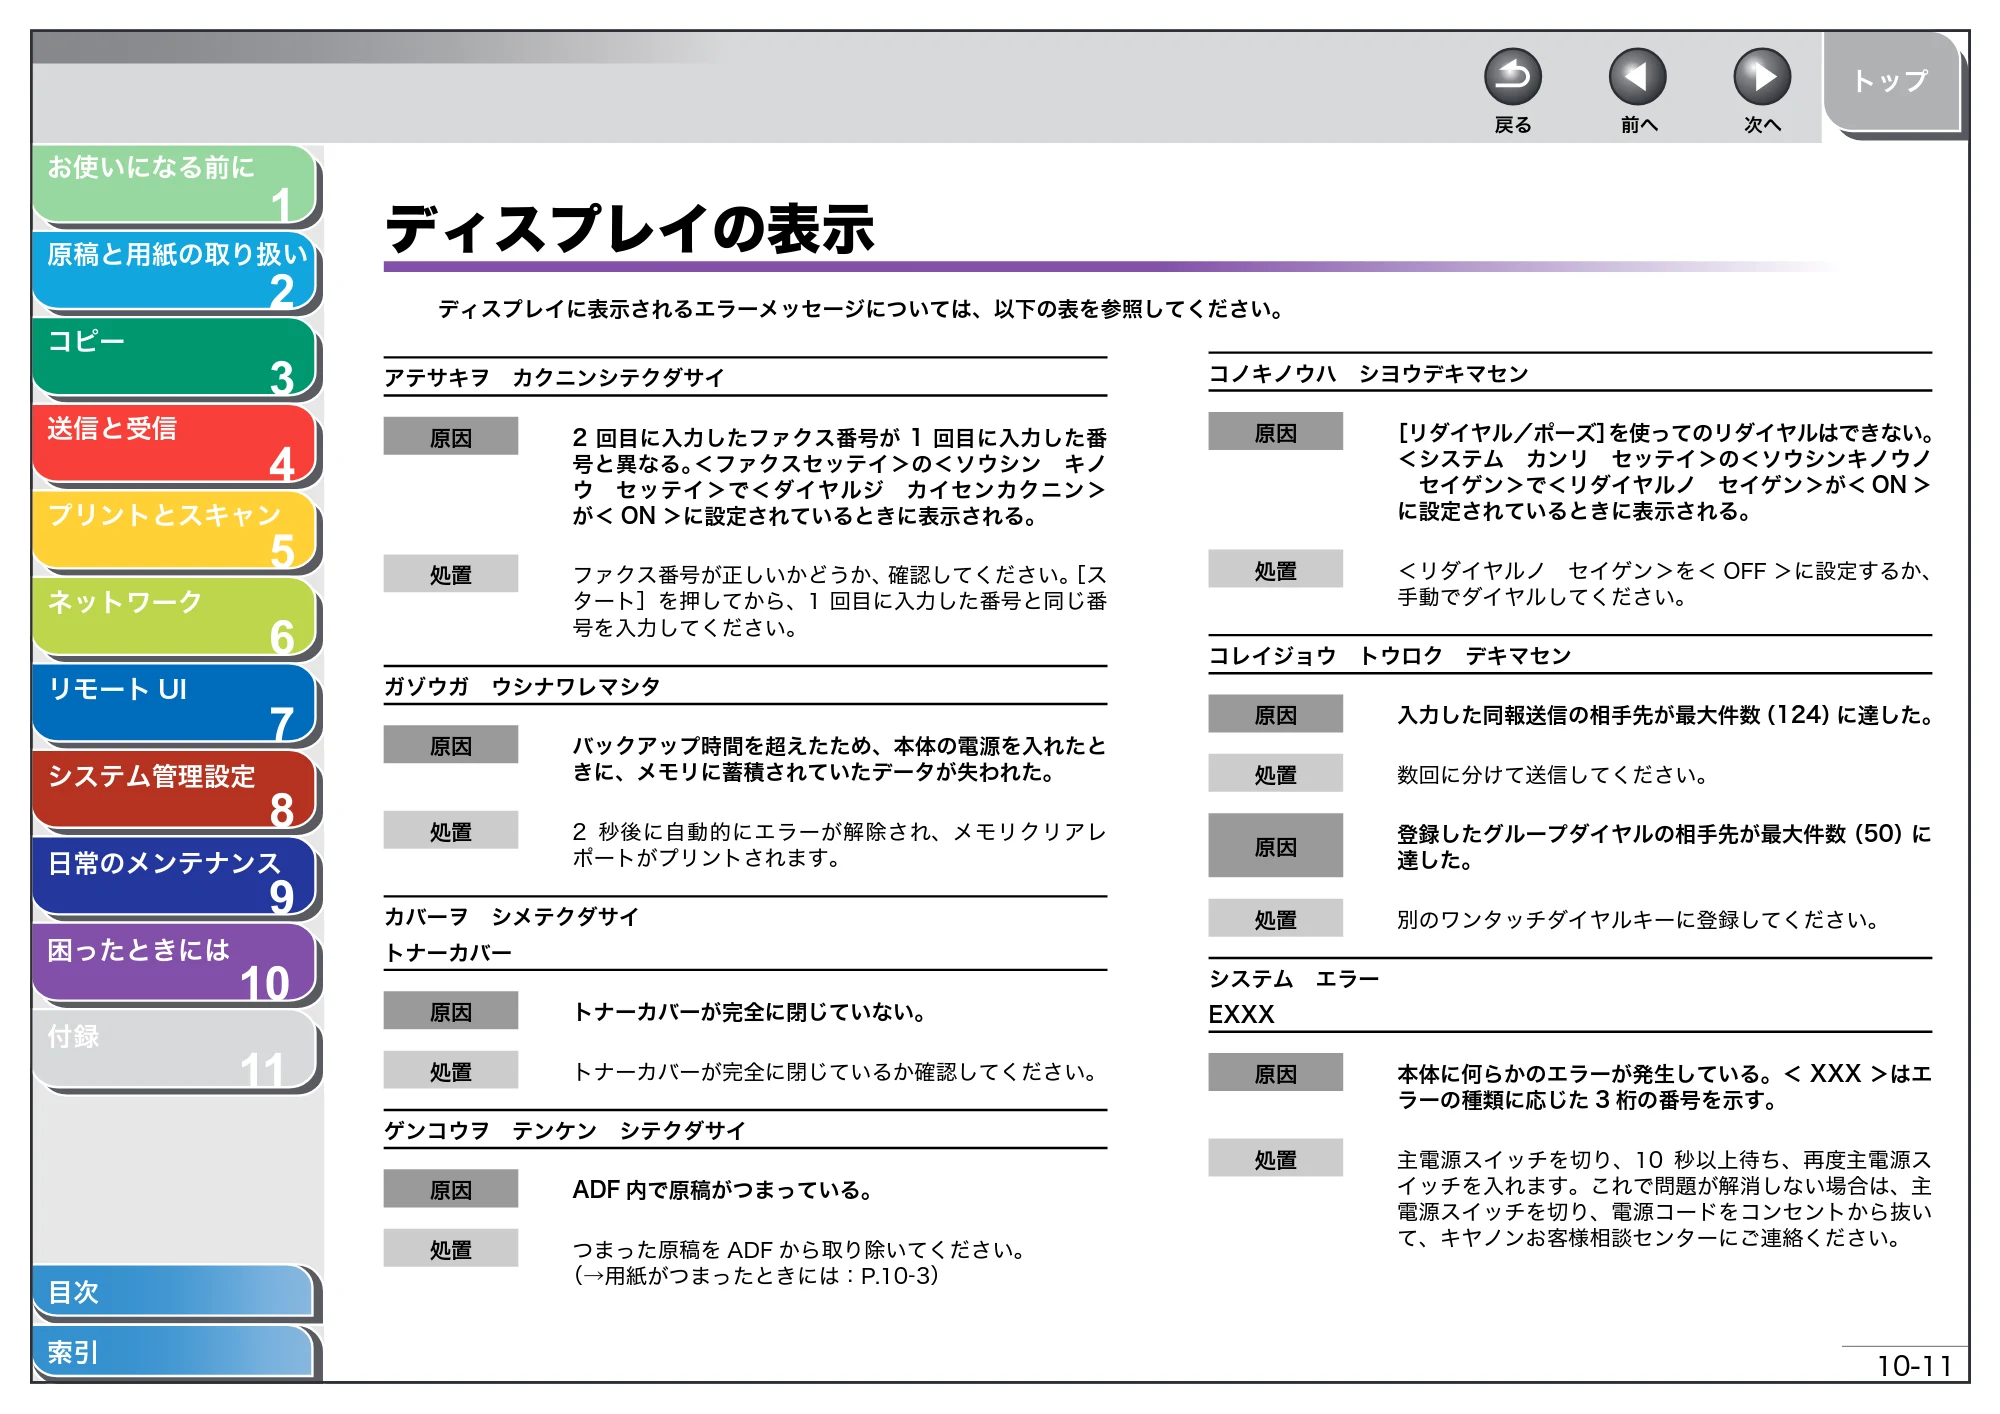Advance to next page with 次へ icon
Image resolution: width=2000 pixels, height=1414 pixels.
tap(1761, 77)
